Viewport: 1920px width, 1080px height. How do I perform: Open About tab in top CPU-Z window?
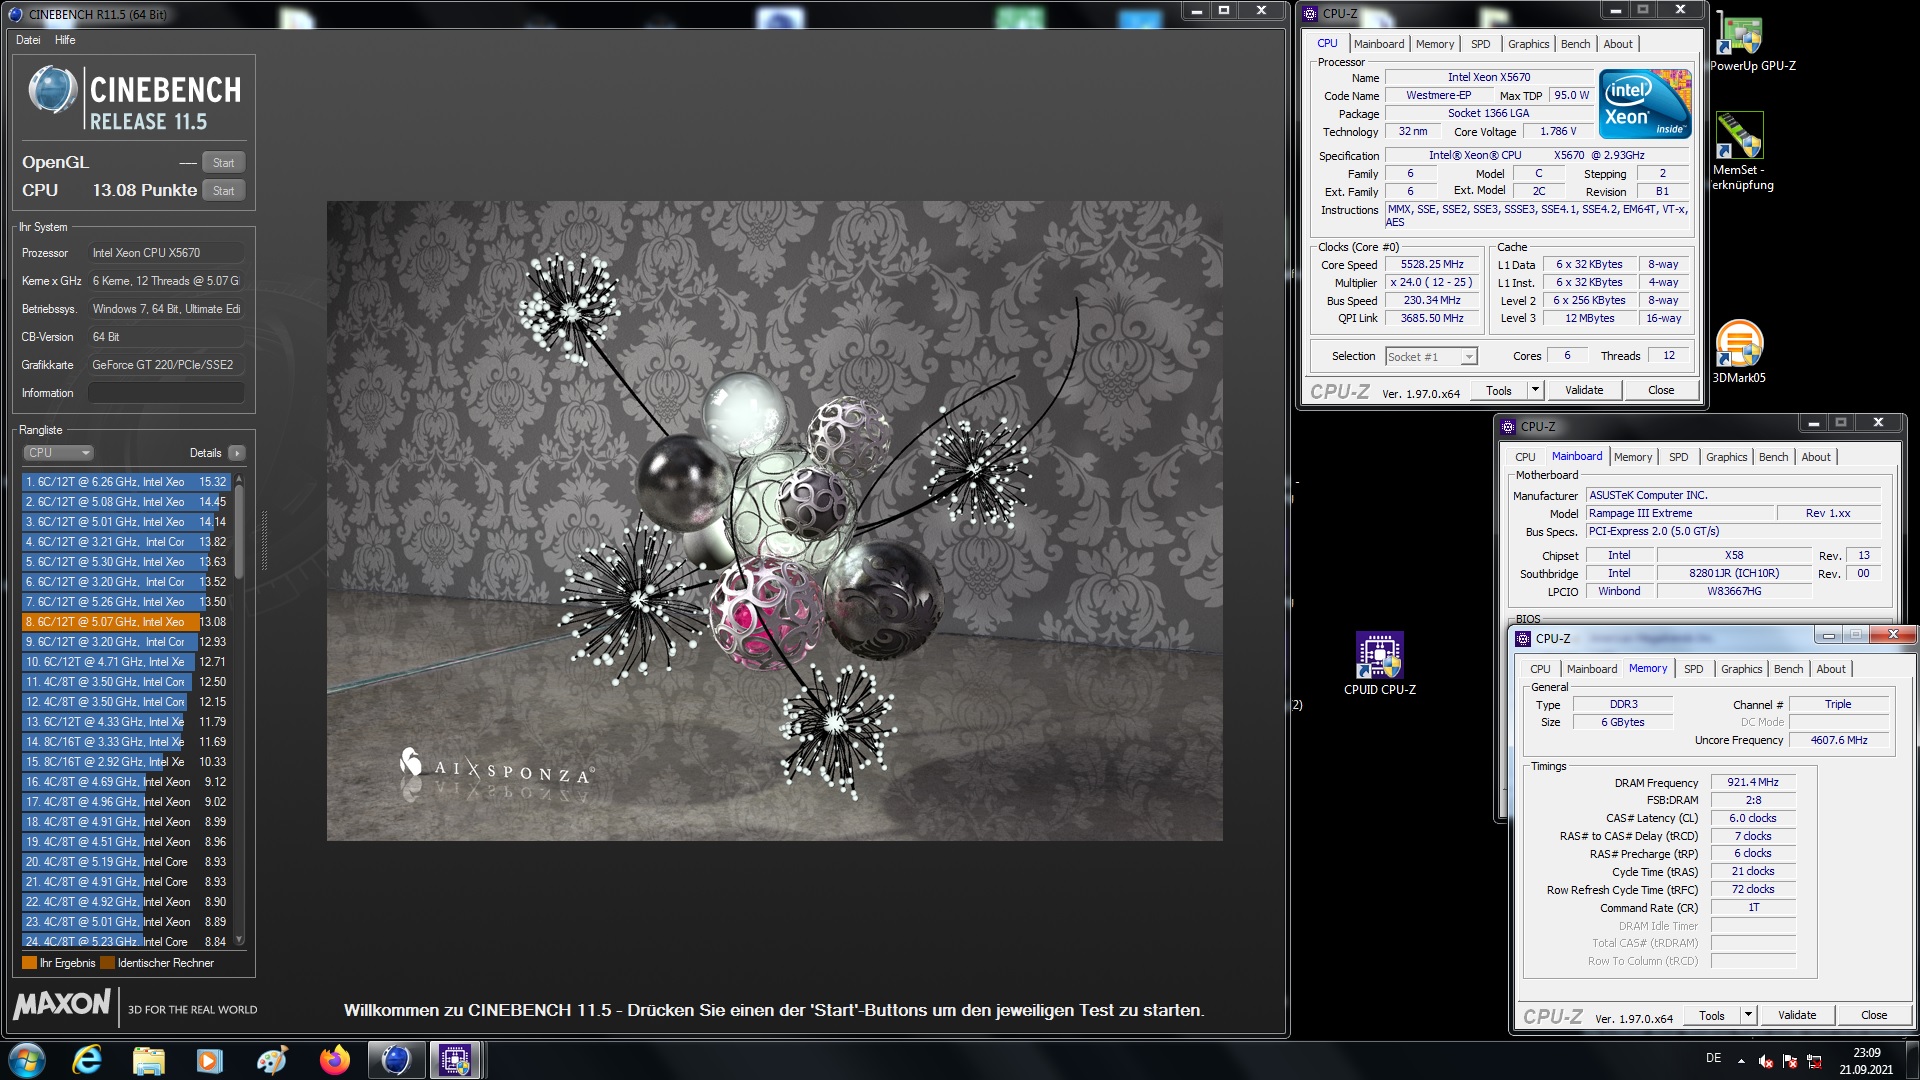1618,44
